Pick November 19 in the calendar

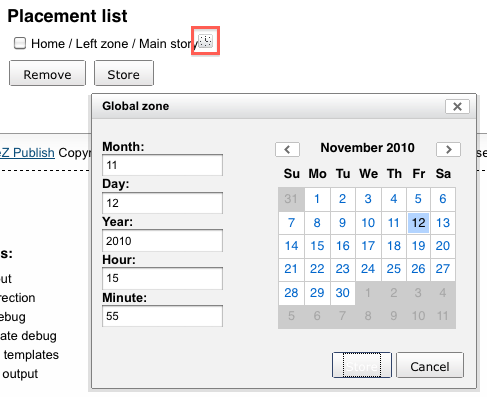coord(418,246)
